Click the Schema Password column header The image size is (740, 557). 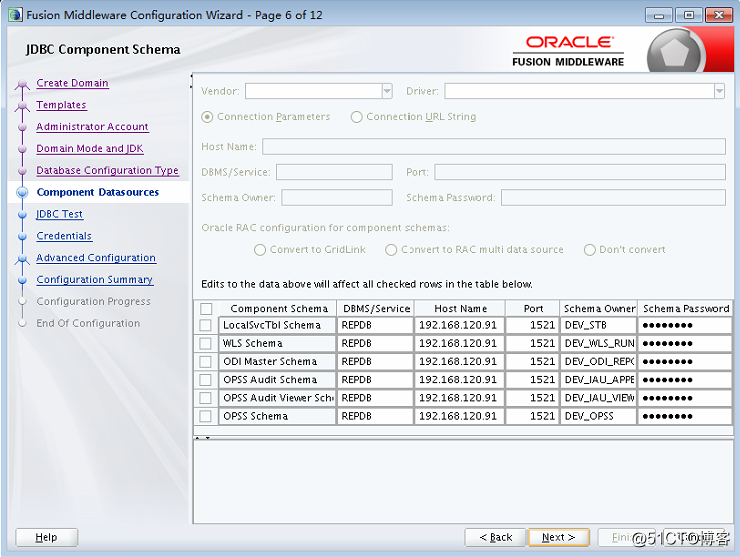click(x=685, y=308)
